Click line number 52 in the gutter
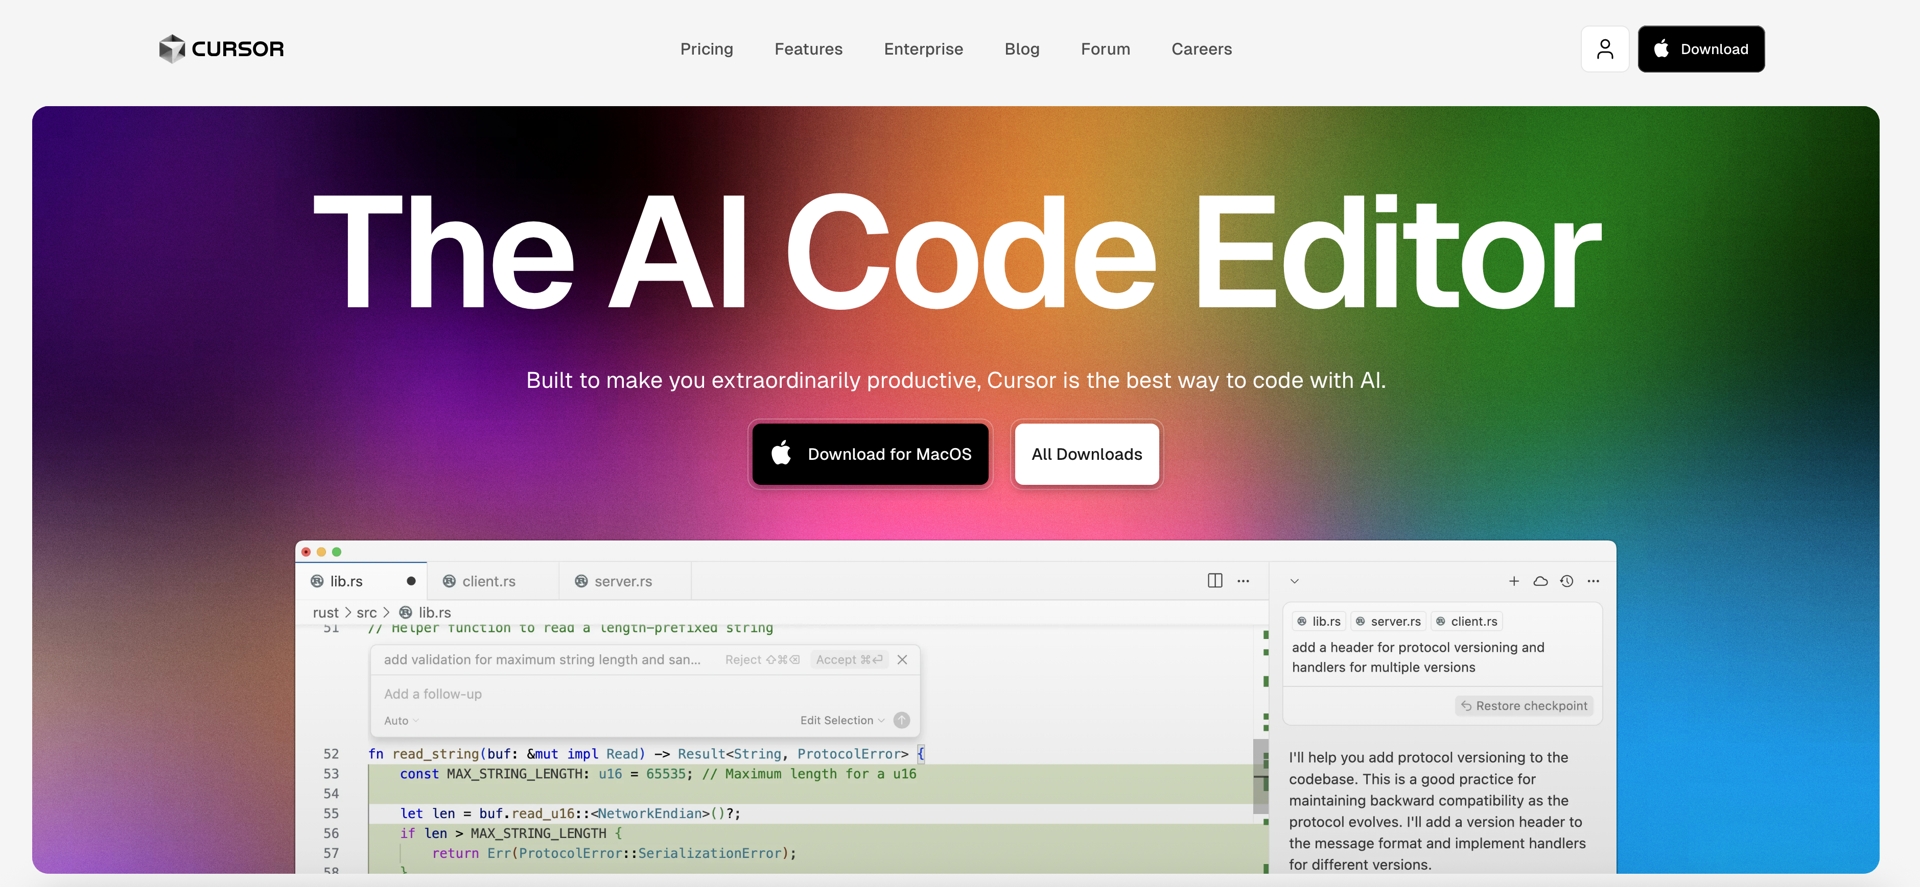 click(x=331, y=754)
